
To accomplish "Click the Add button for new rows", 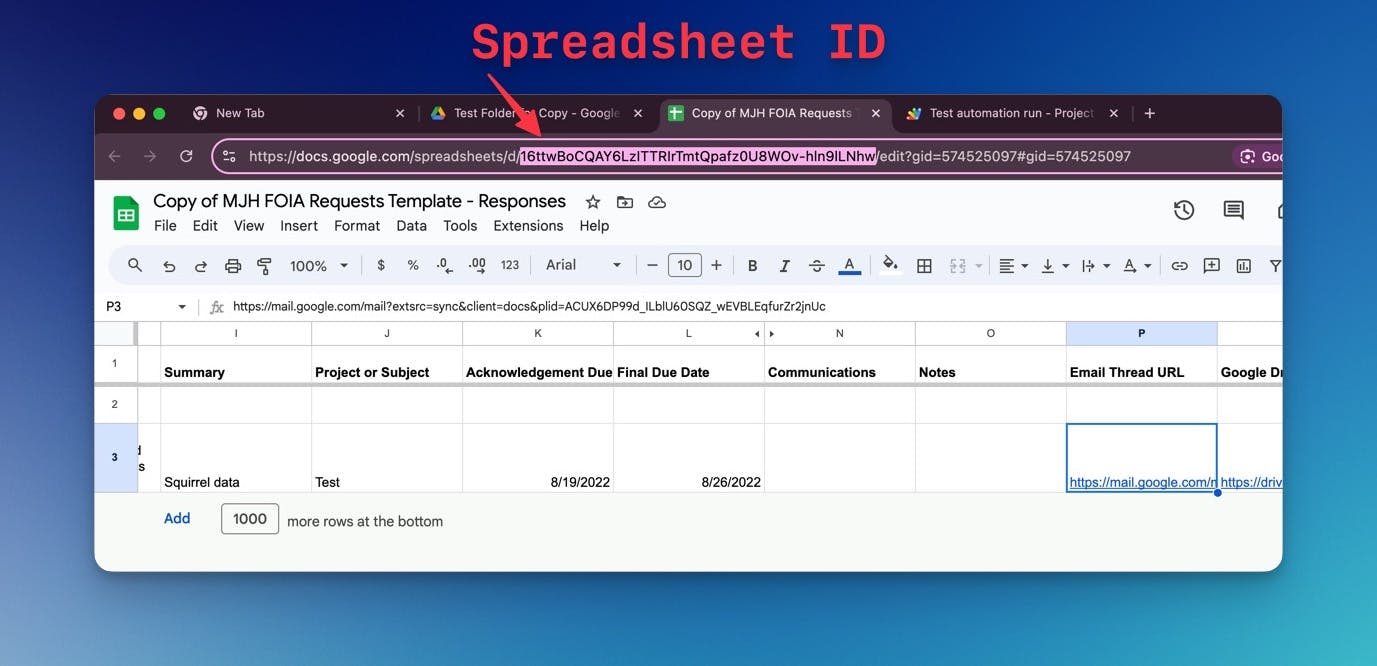I will pos(177,518).
